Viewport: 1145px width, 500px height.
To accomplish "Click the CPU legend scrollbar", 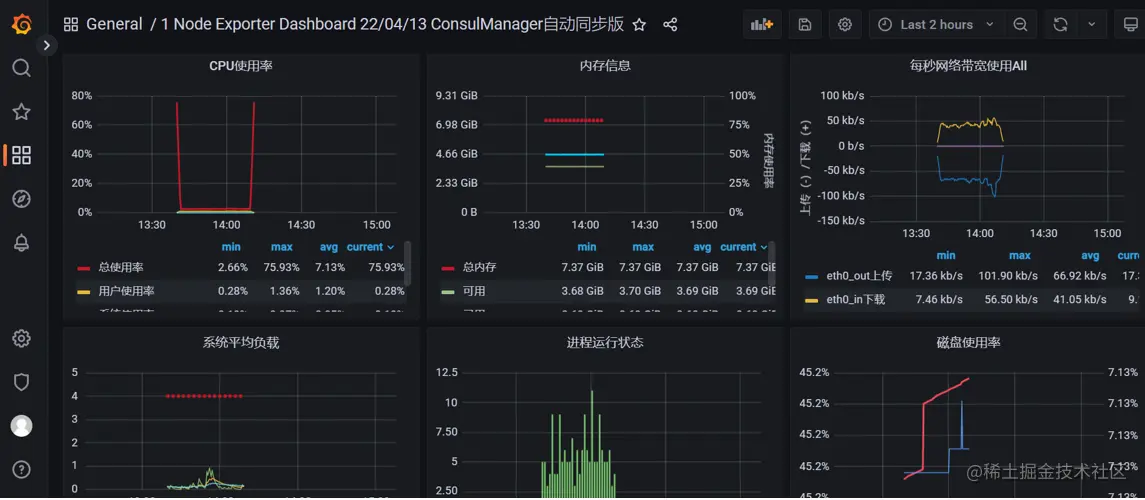I will (407, 264).
